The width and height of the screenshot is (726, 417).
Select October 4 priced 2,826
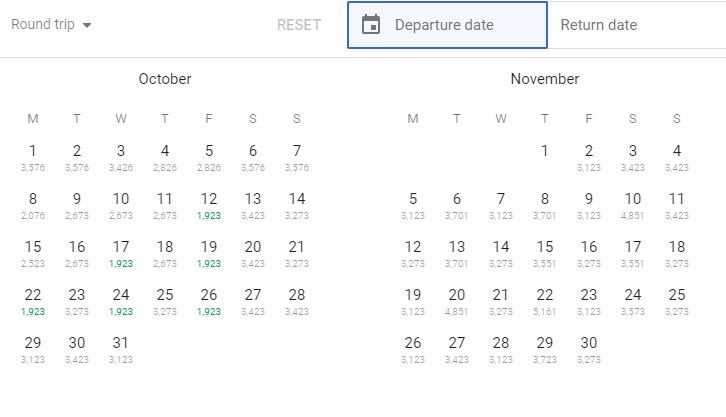pos(165,156)
